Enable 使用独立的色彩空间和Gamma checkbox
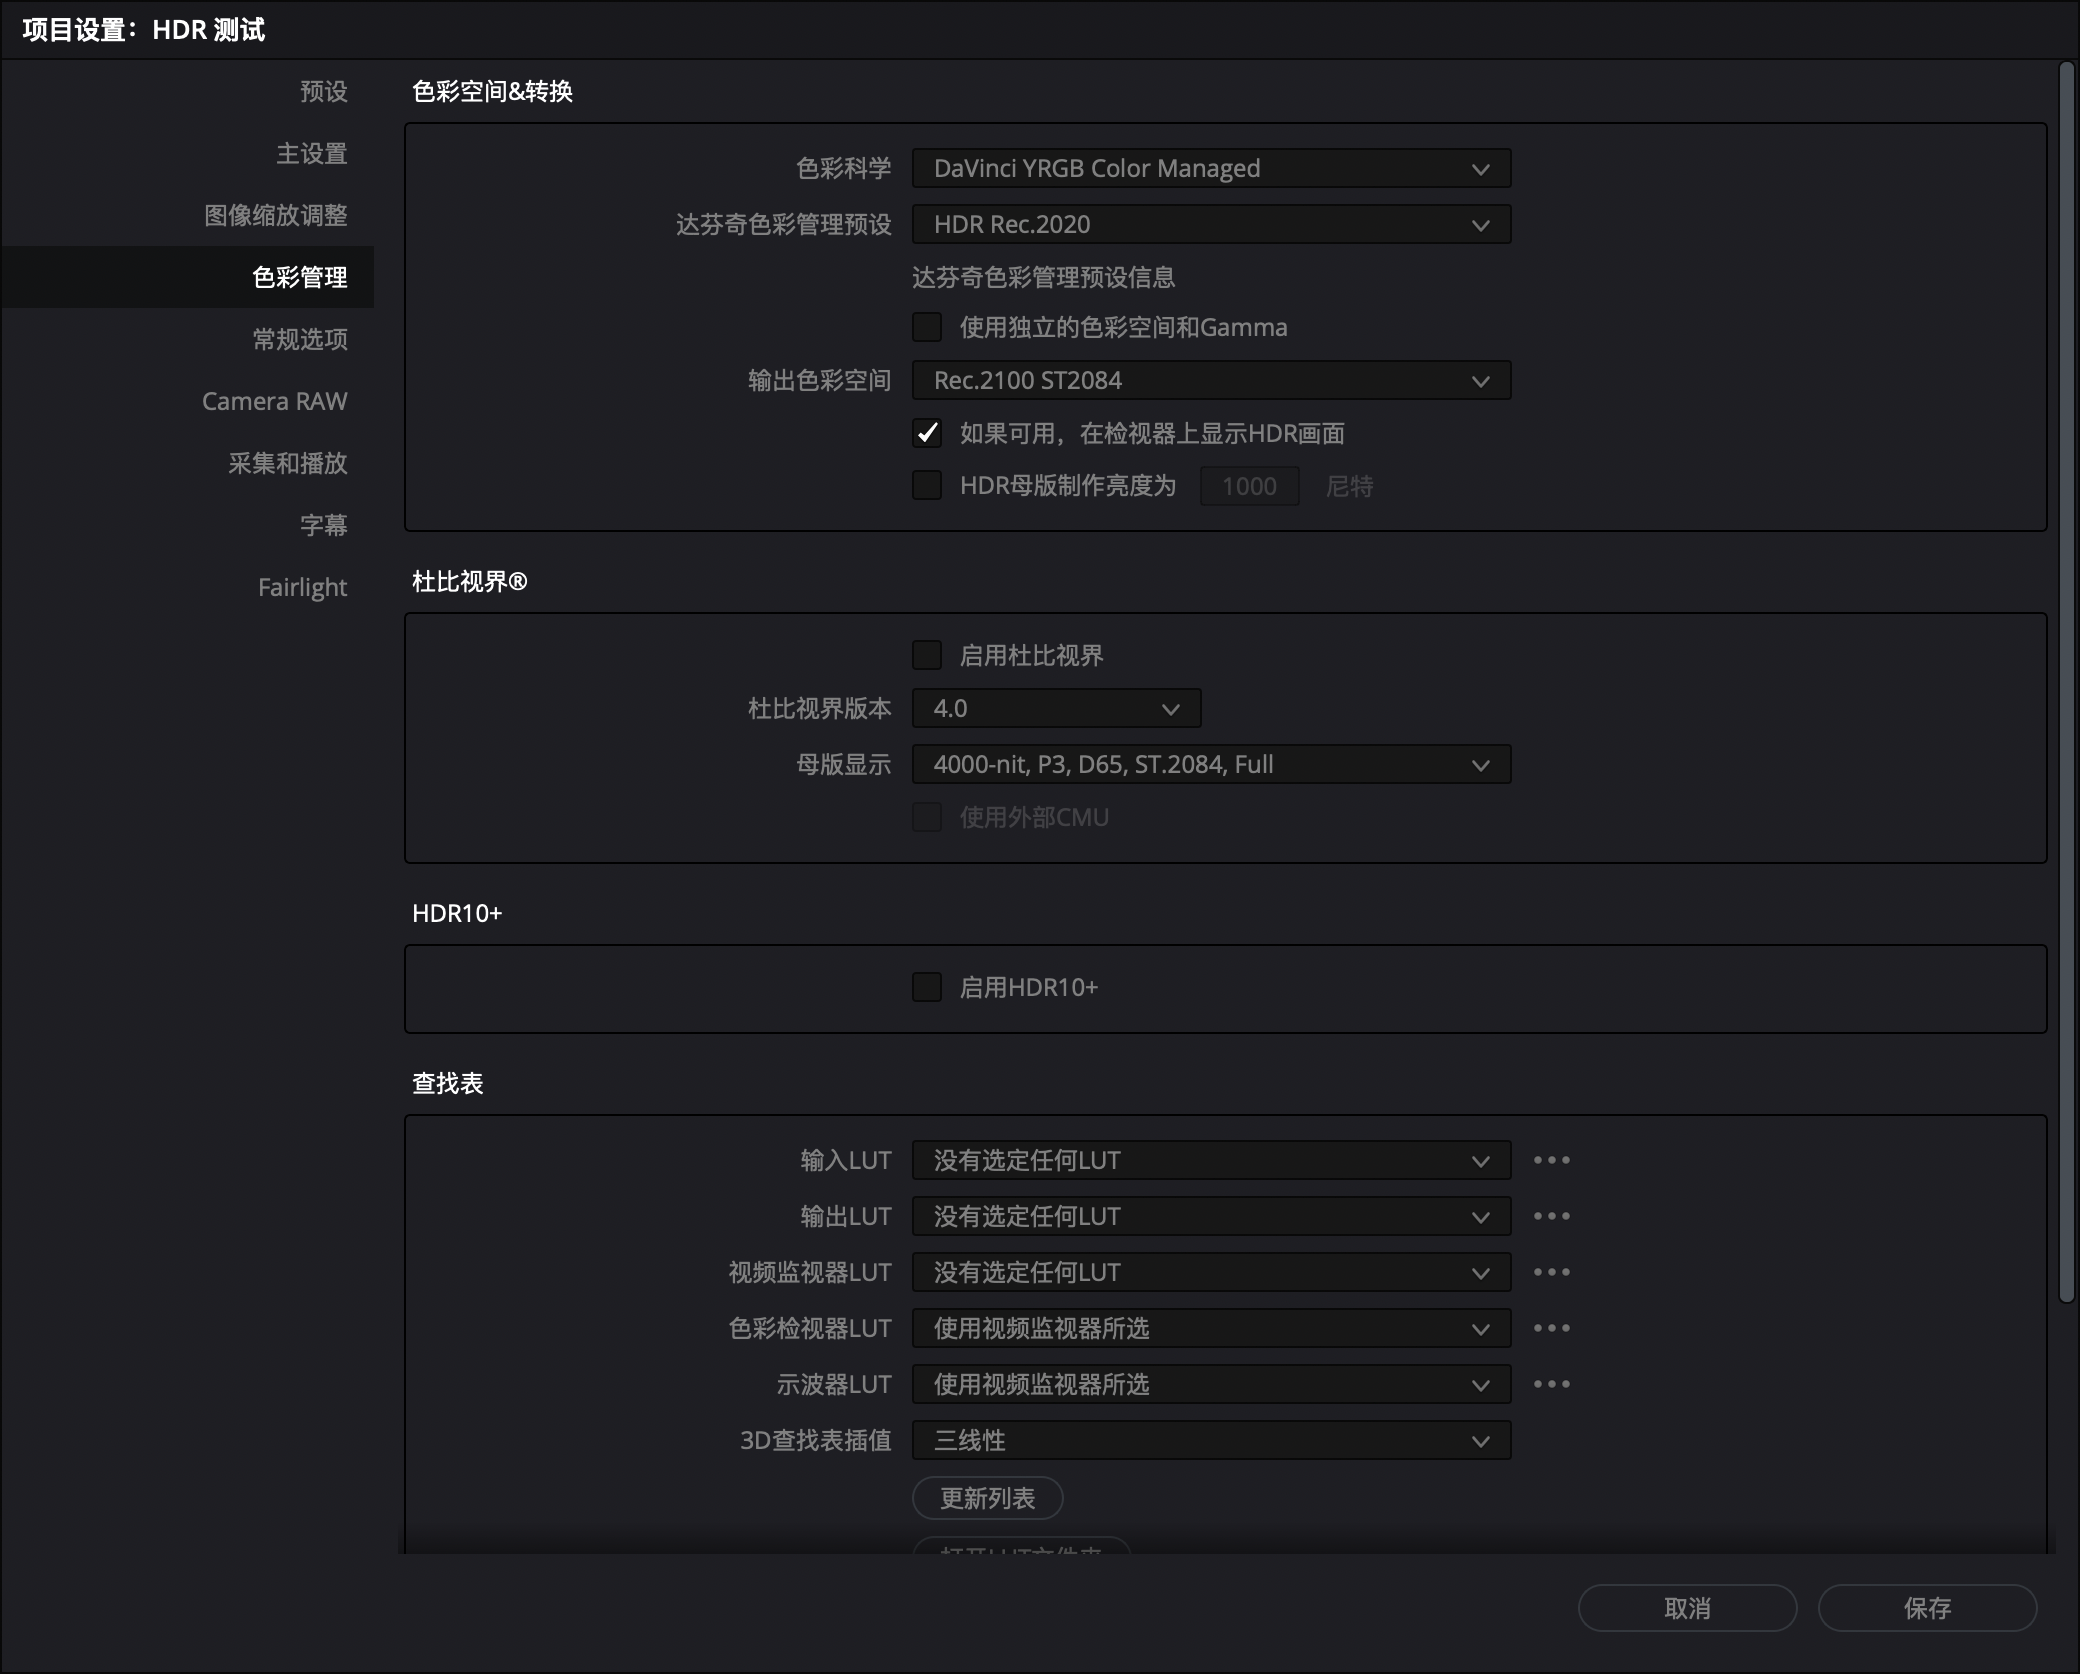This screenshot has width=2080, height=1674. tap(927, 327)
